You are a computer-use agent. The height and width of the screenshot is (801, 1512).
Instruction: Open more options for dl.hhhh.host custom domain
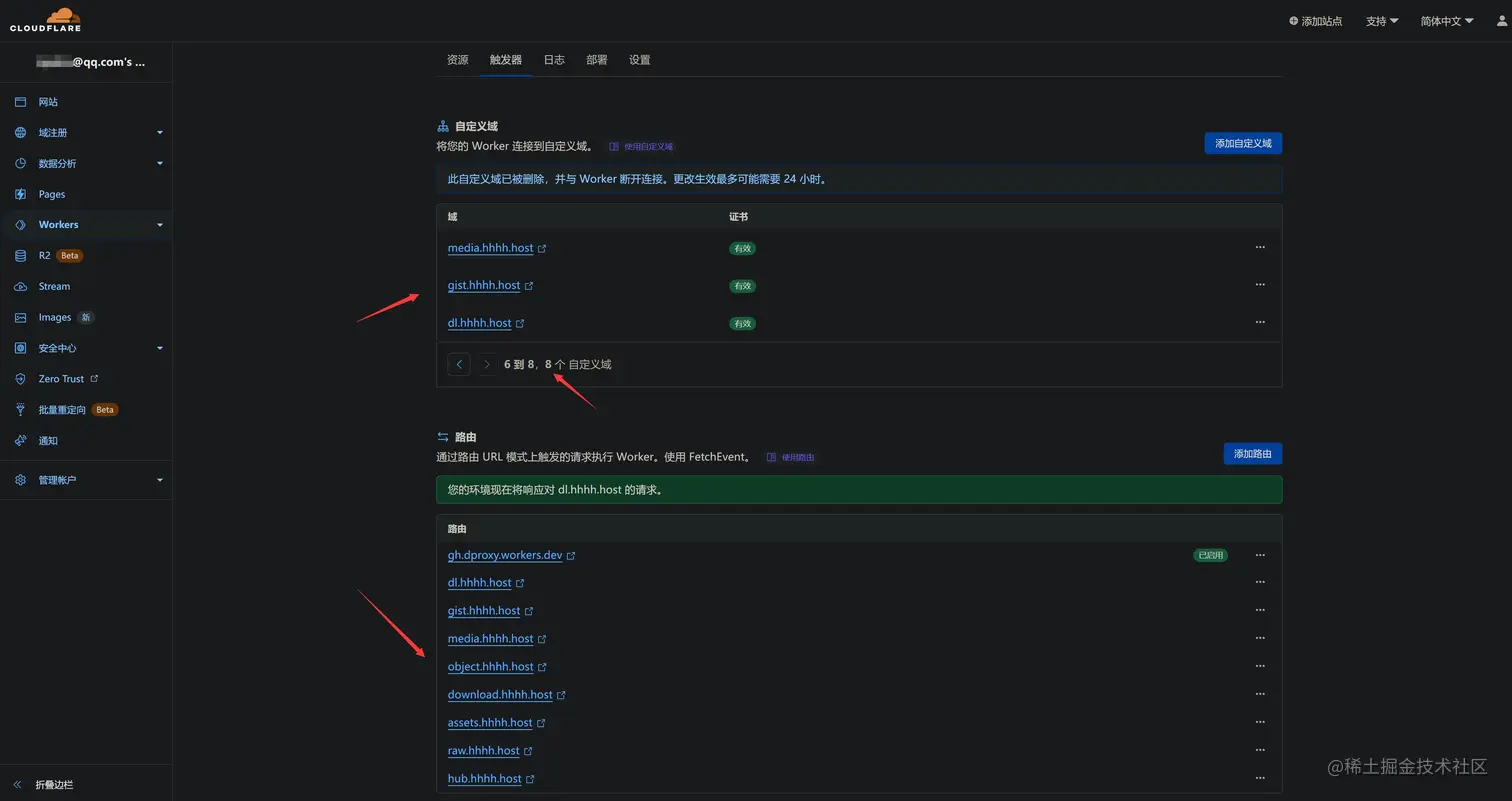coord(1260,322)
